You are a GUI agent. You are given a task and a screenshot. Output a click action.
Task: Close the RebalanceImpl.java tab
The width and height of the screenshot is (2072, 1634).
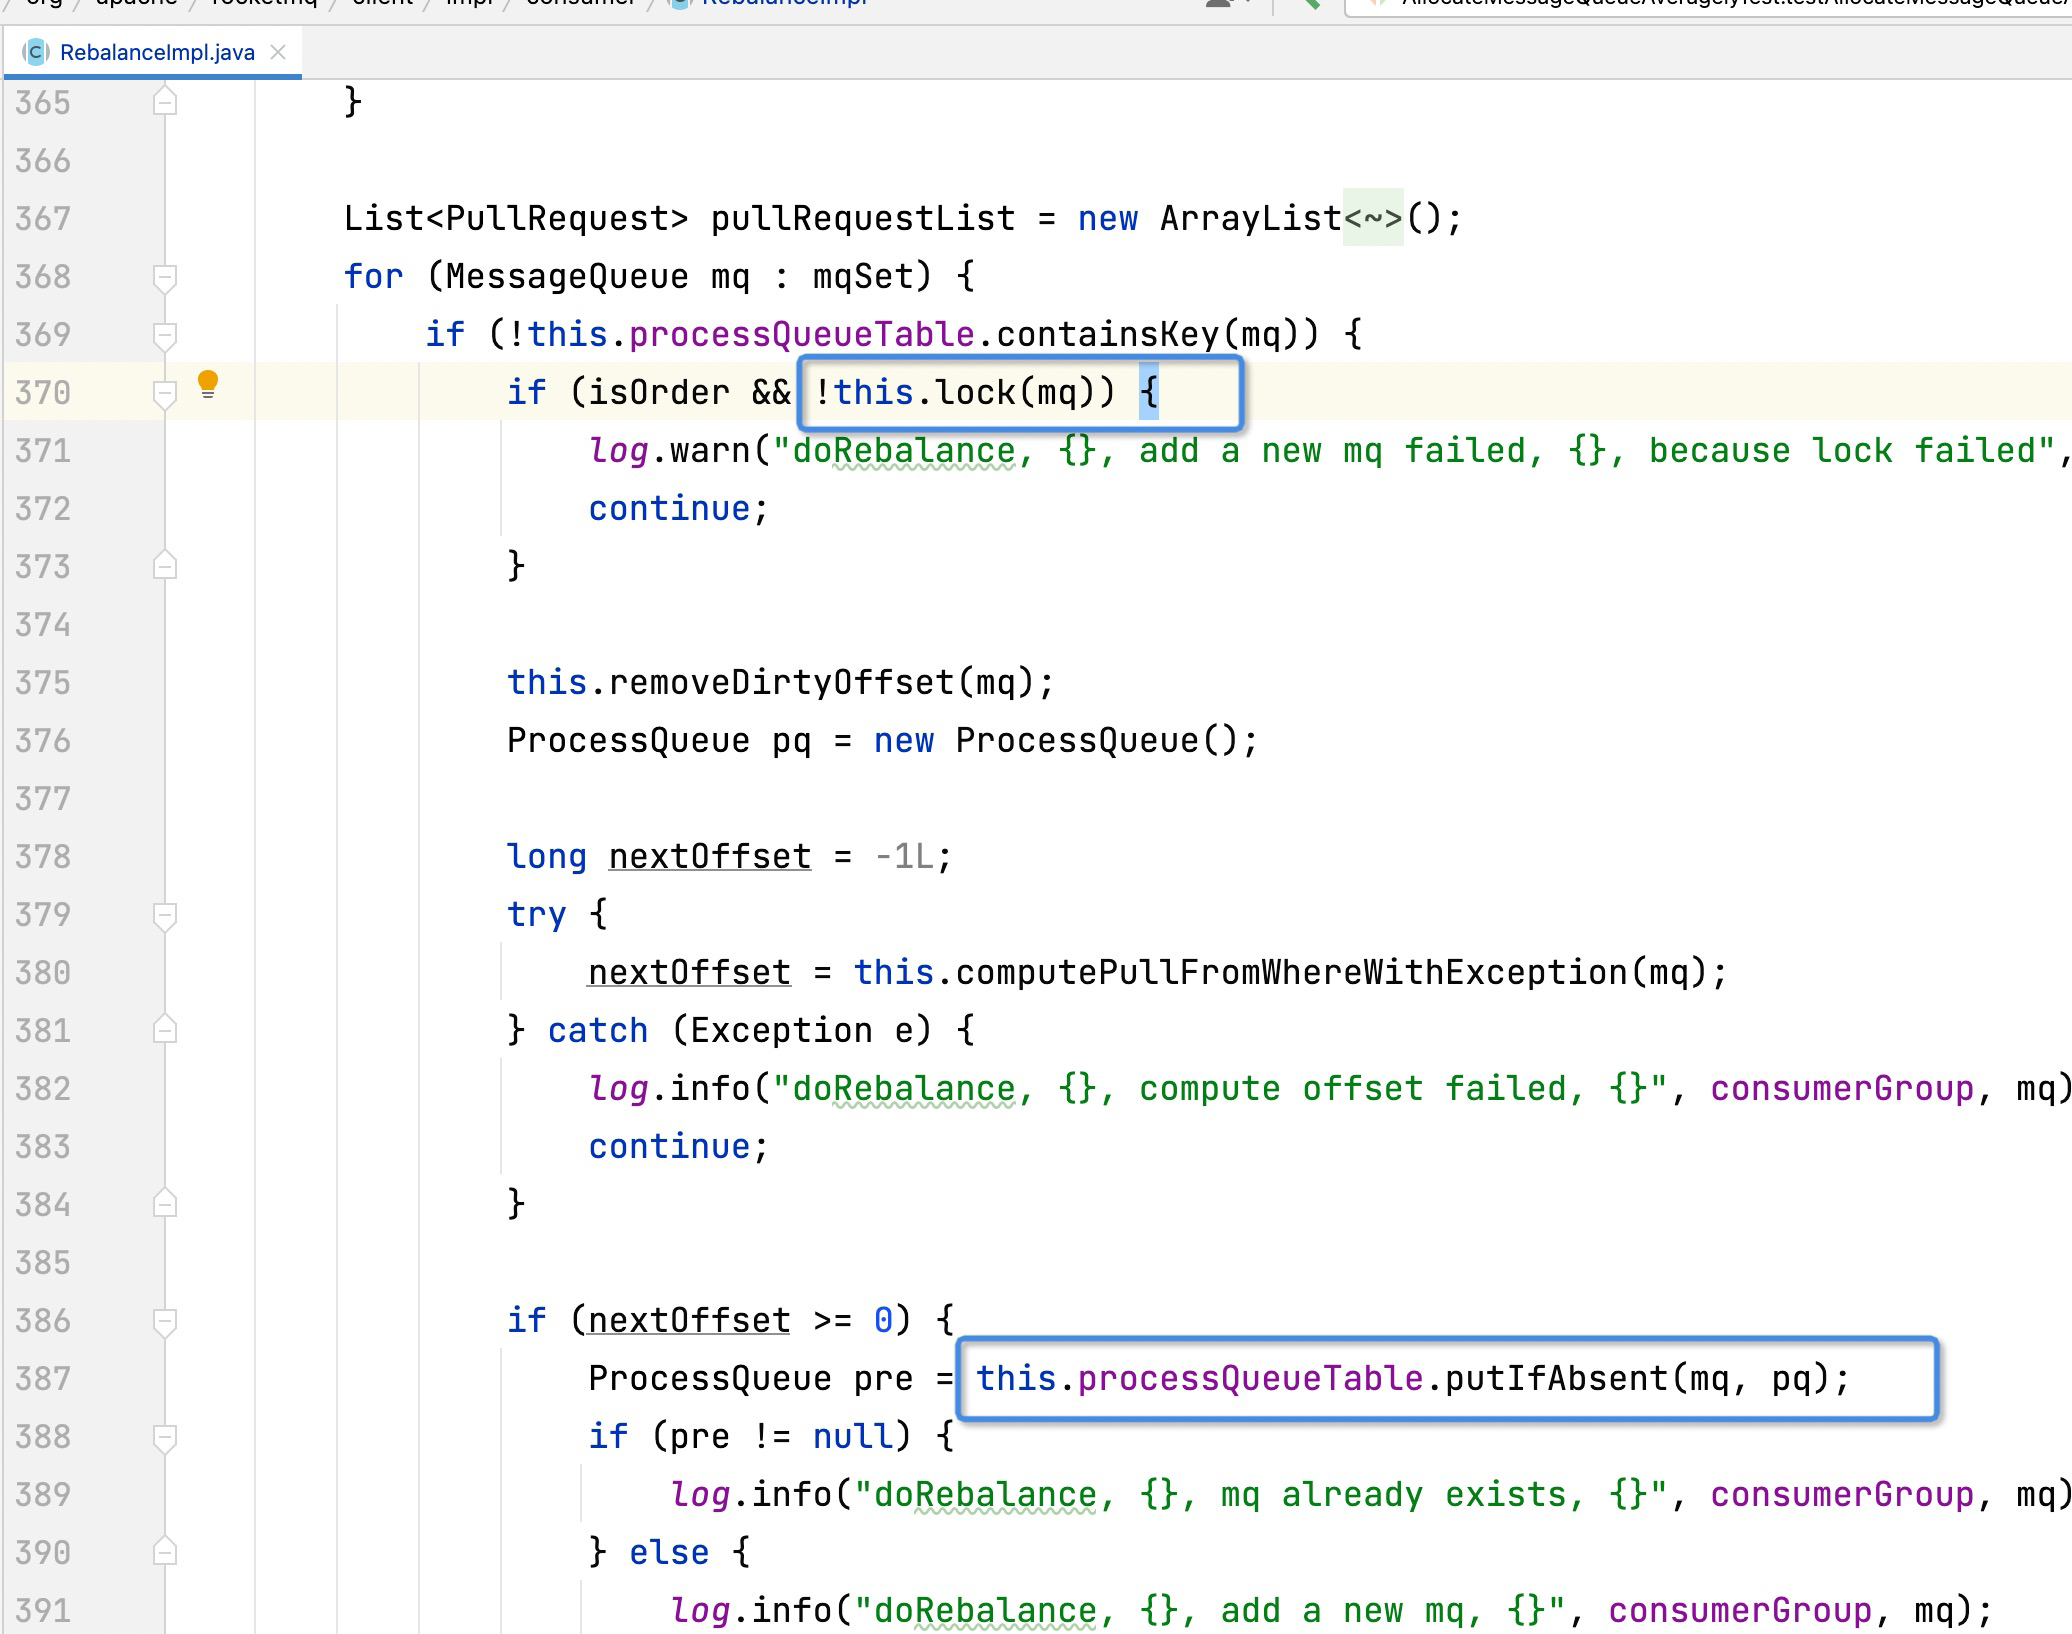tap(278, 52)
